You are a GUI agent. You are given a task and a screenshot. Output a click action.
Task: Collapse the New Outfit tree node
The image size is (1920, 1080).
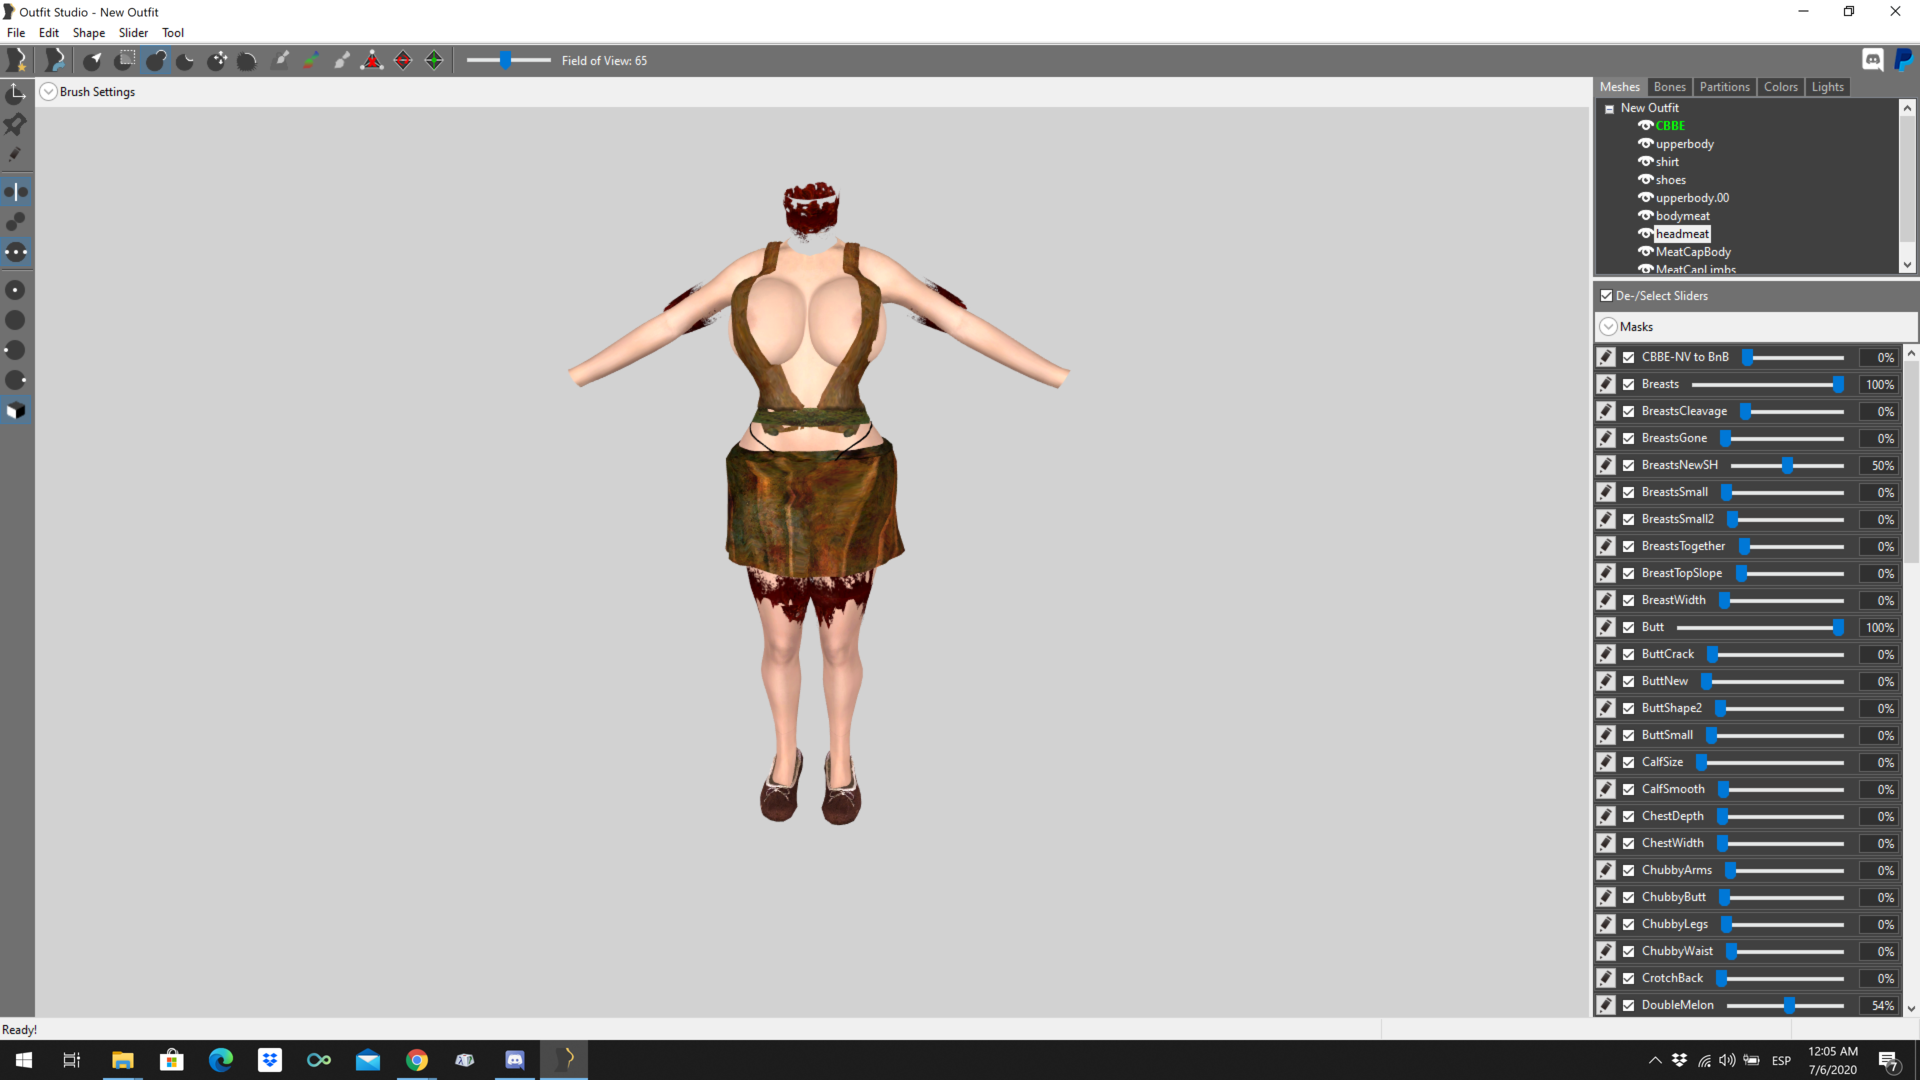pyautogui.click(x=1609, y=109)
